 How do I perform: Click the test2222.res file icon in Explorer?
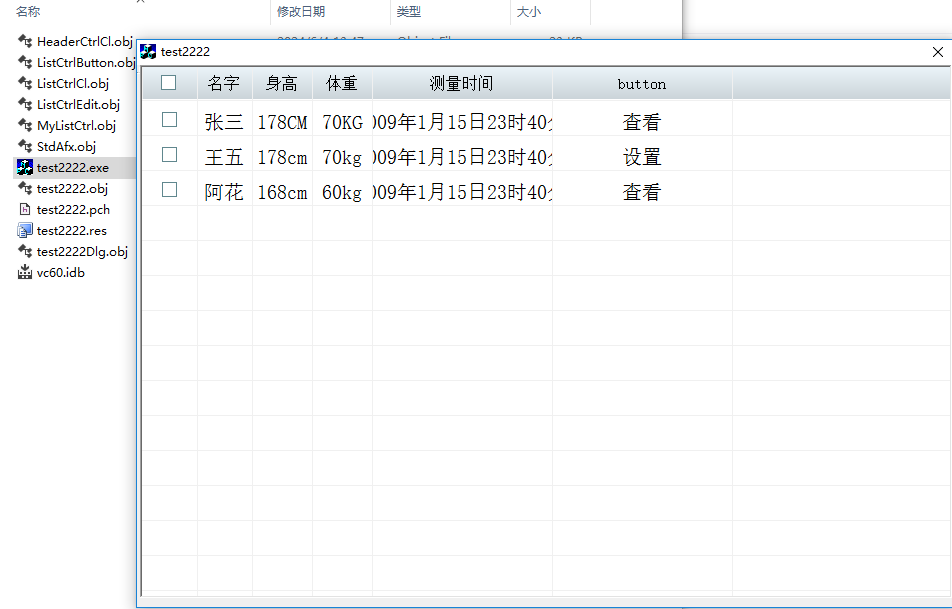[25, 230]
